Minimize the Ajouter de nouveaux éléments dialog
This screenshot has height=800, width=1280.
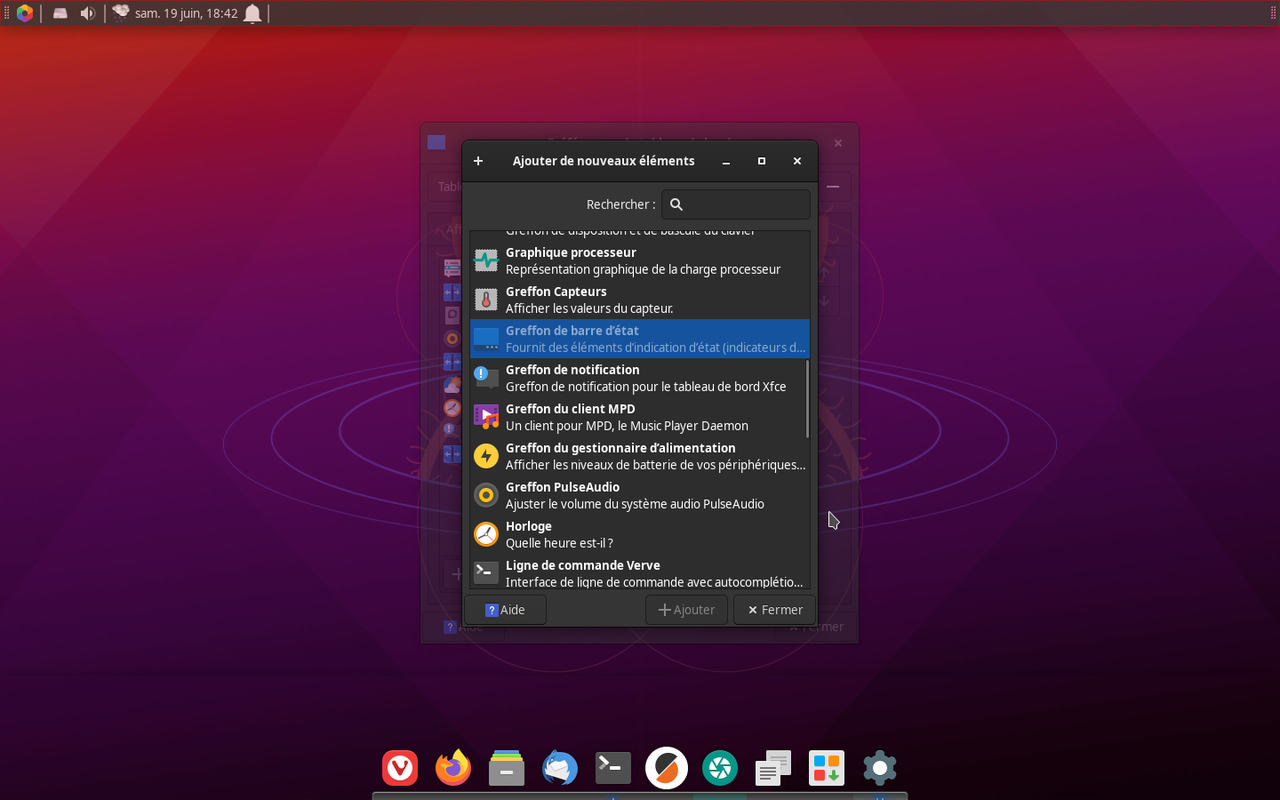pos(726,161)
